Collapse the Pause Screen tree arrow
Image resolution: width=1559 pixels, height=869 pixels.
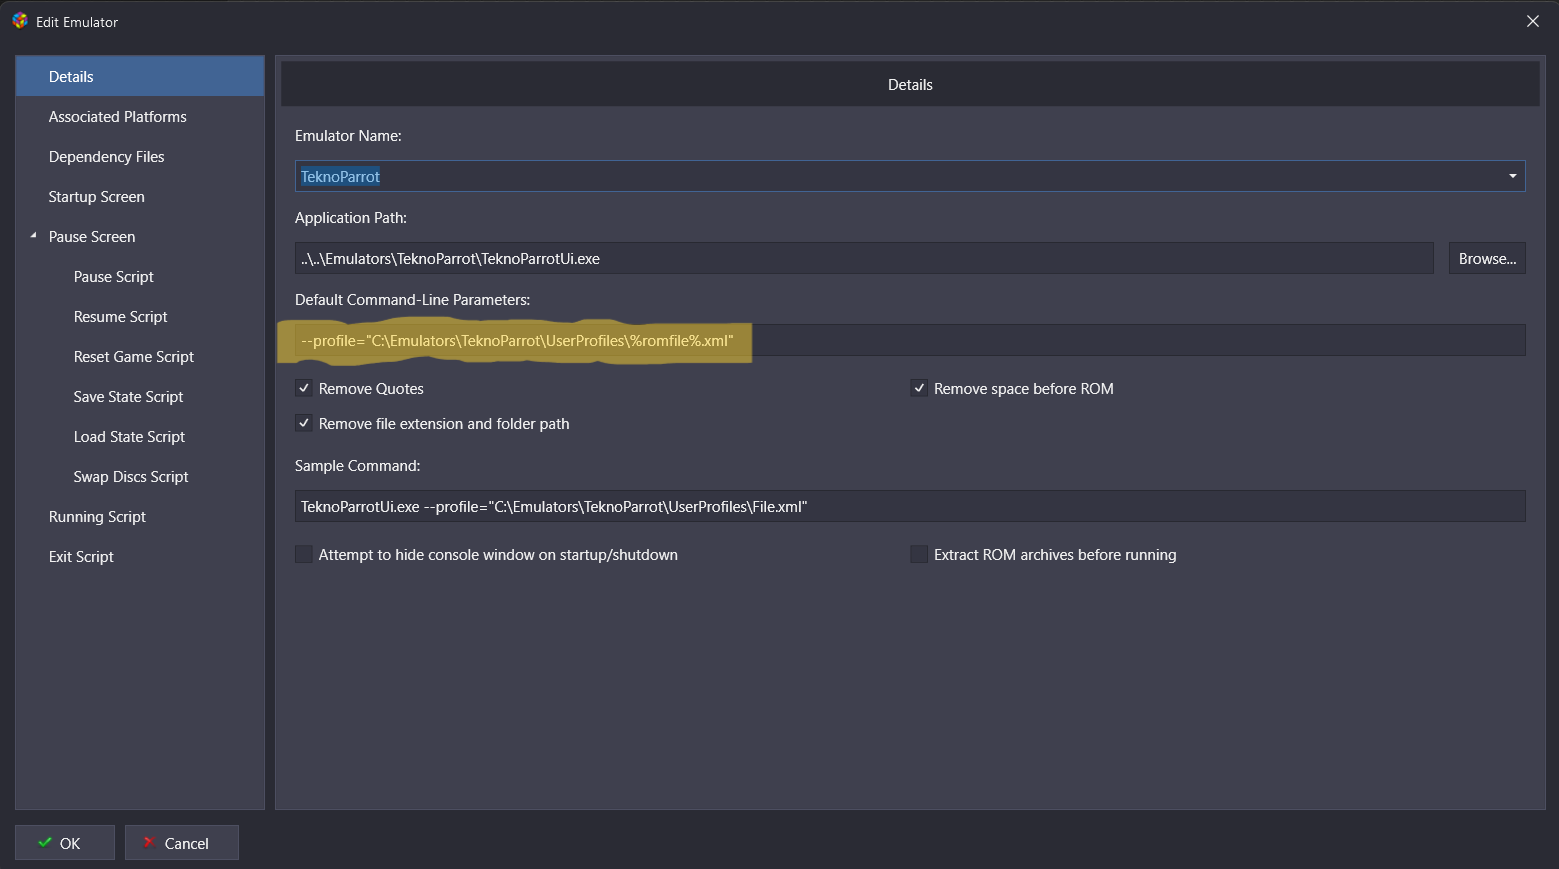pos(33,236)
